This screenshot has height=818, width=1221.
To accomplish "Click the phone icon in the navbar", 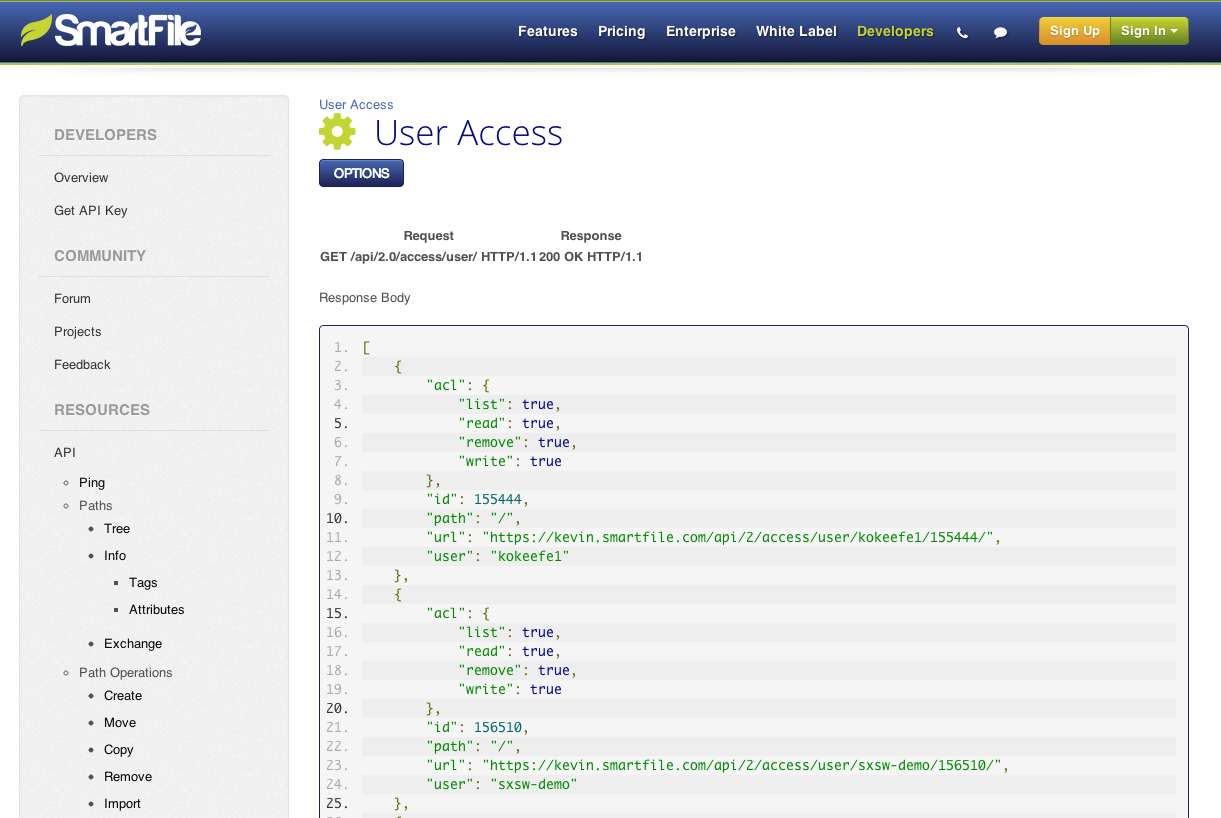I will (961, 32).
